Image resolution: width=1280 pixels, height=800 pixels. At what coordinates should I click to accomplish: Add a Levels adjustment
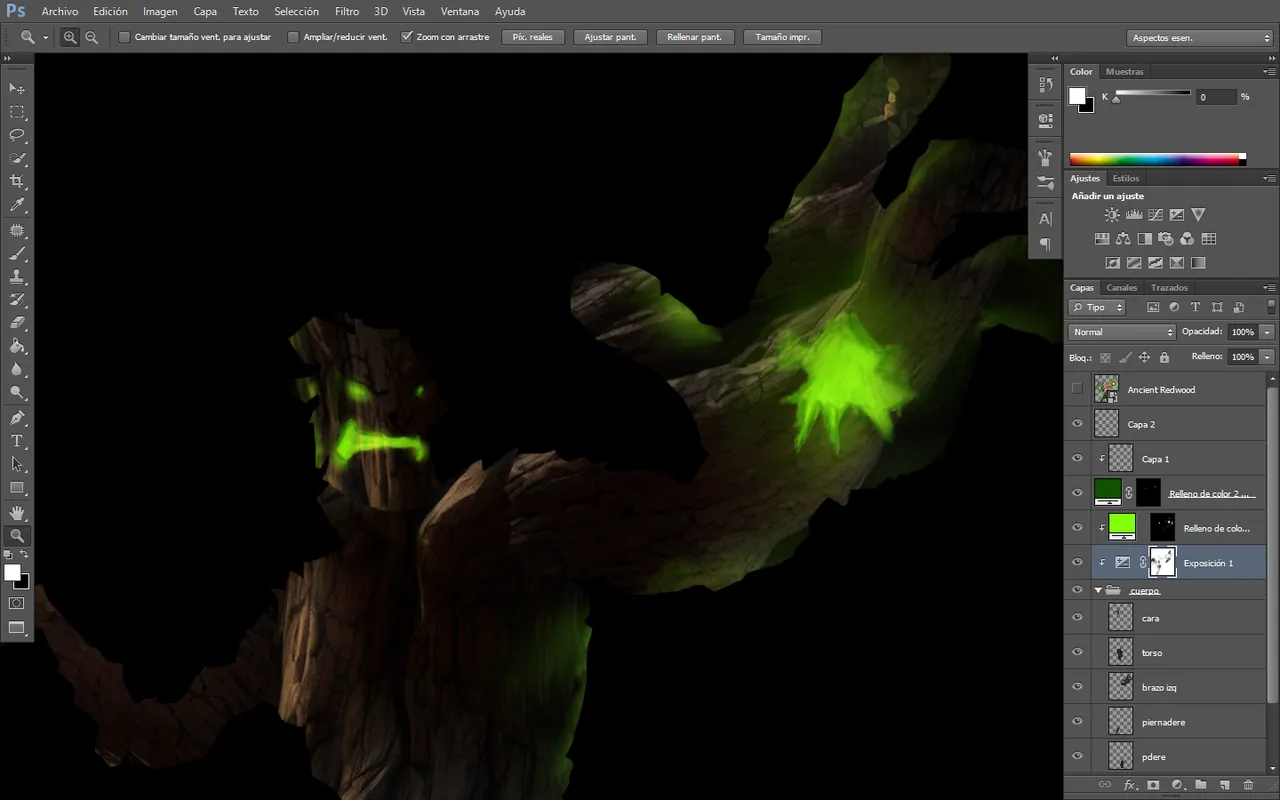point(1134,214)
